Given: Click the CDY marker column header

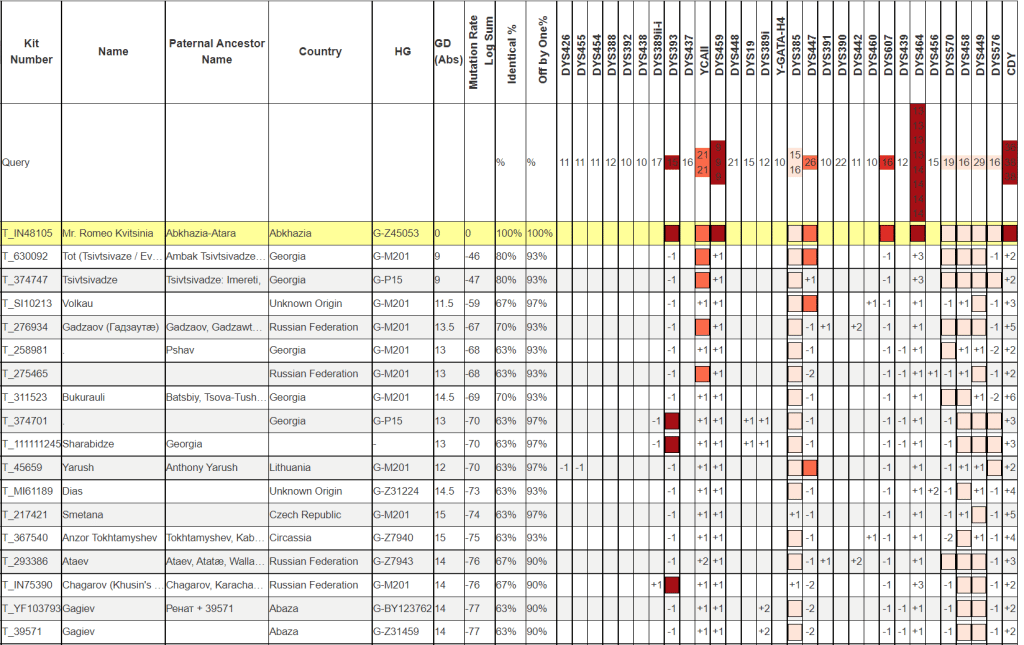Looking at the screenshot, I should point(1011,52).
